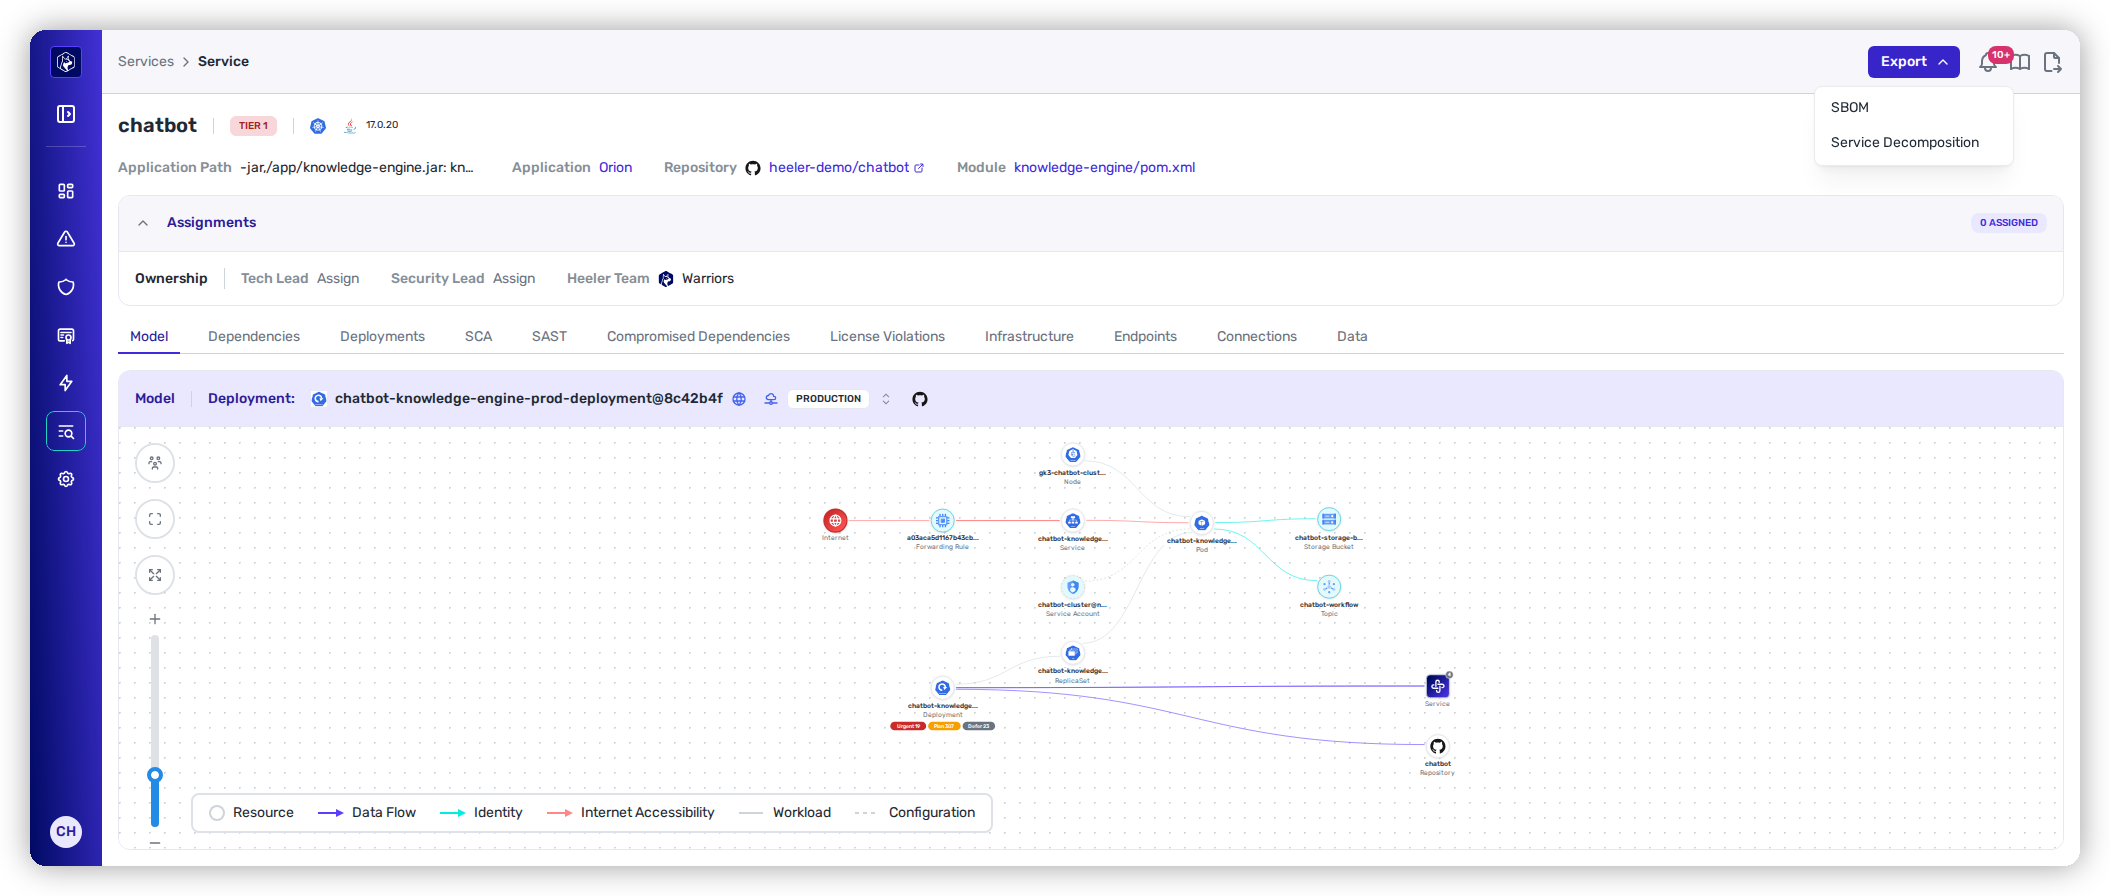
Task: Switch to the Deployments tab
Action: pyautogui.click(x=382, y=336)
